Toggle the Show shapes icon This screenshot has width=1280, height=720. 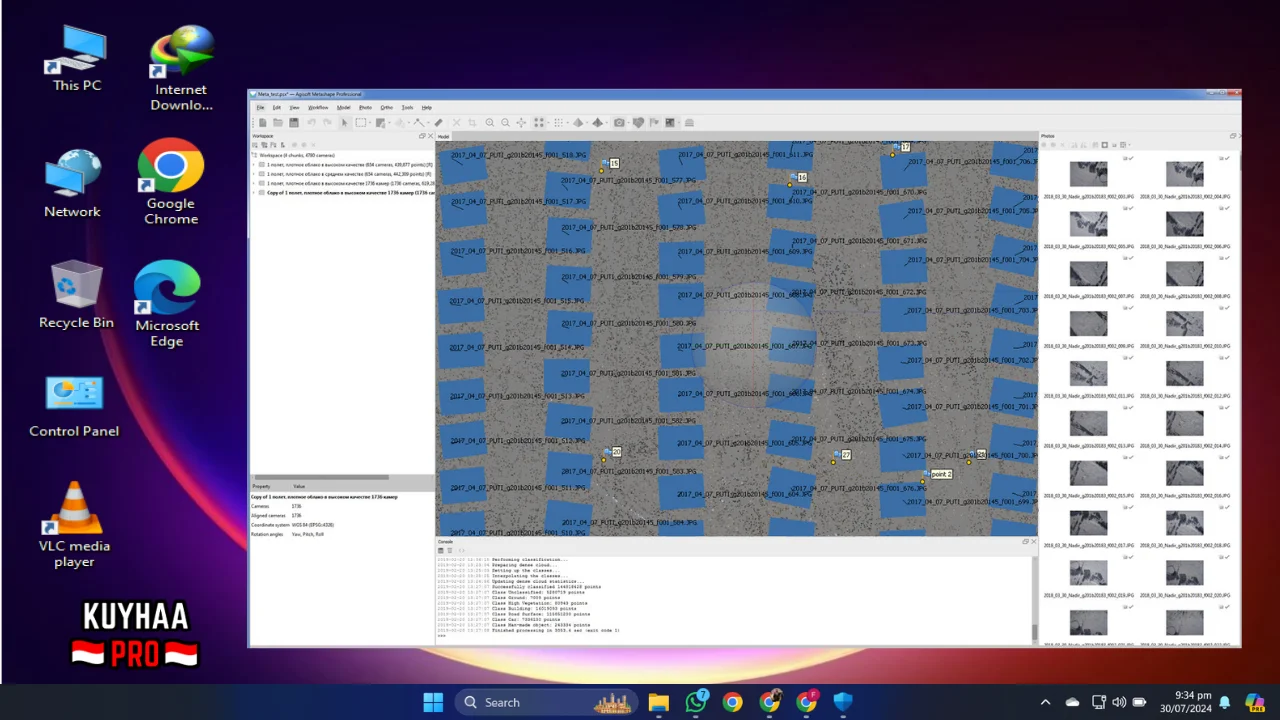(638, 123)
